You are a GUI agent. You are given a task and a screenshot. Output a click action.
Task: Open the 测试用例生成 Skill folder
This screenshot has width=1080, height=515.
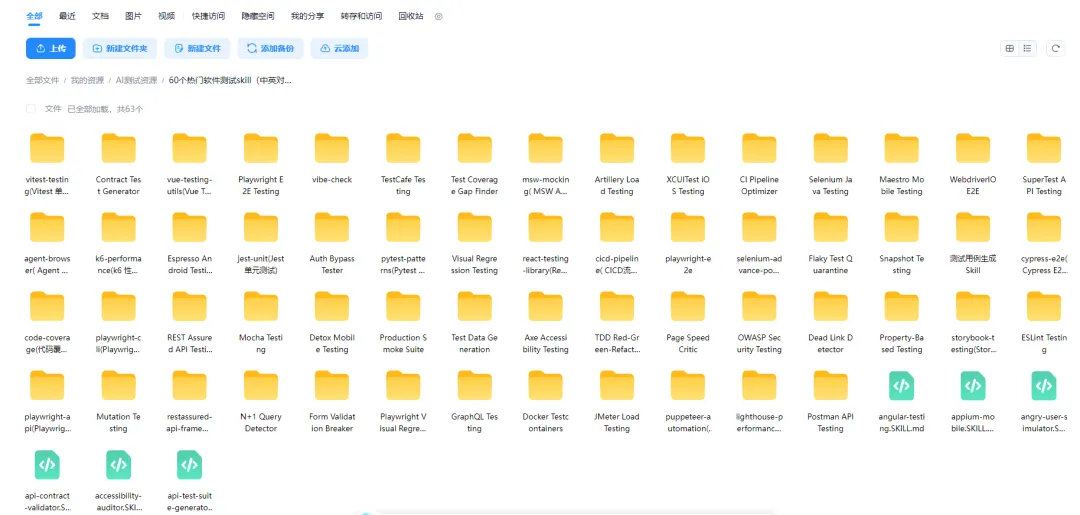coord(973,228)
